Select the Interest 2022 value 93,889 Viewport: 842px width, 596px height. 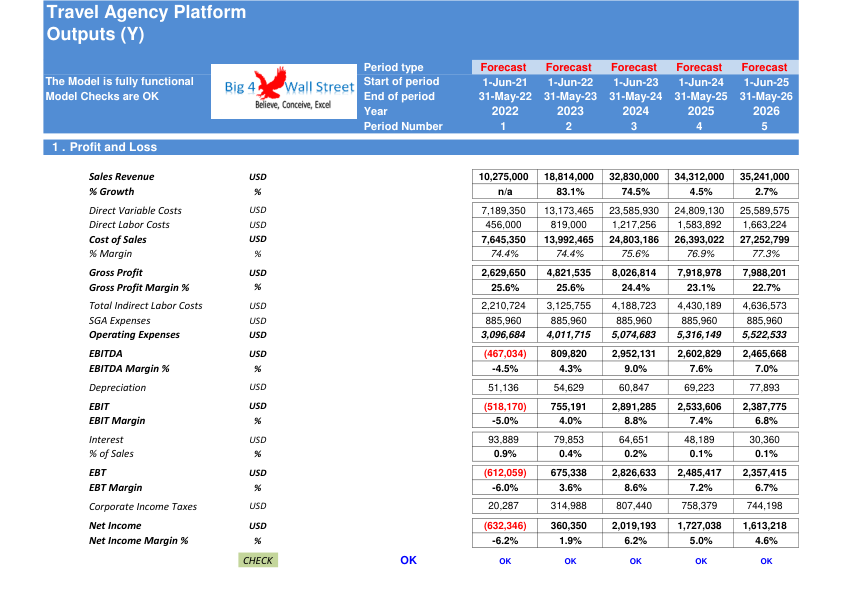click(x=505, y=440)
